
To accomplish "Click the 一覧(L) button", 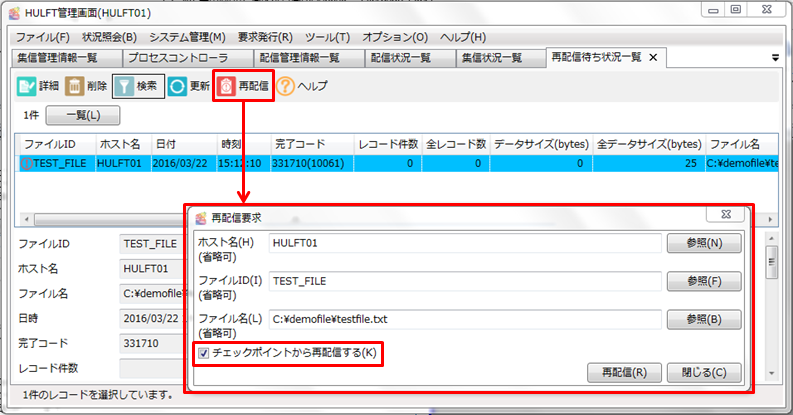I will click(x=83, y=115).
